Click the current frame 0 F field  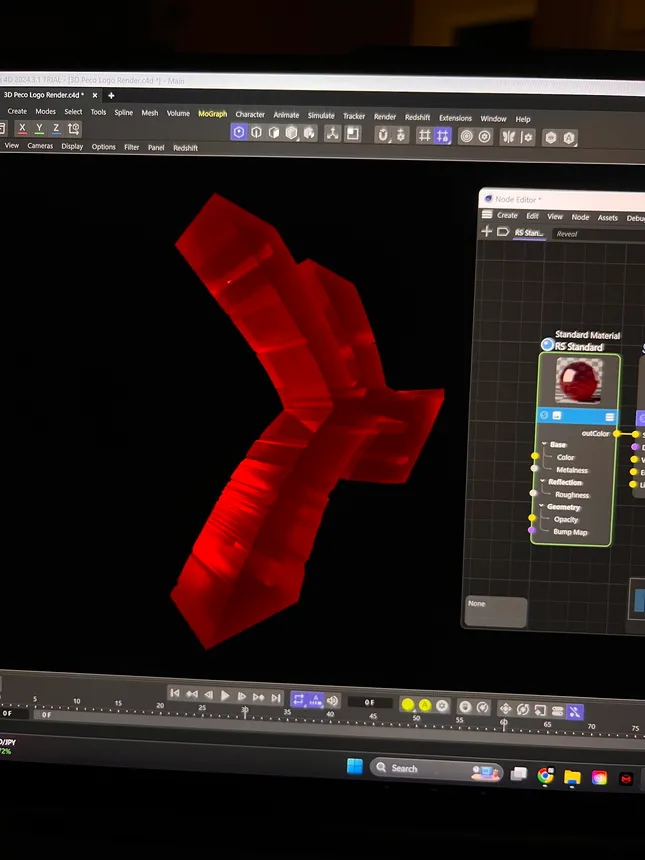371,702
